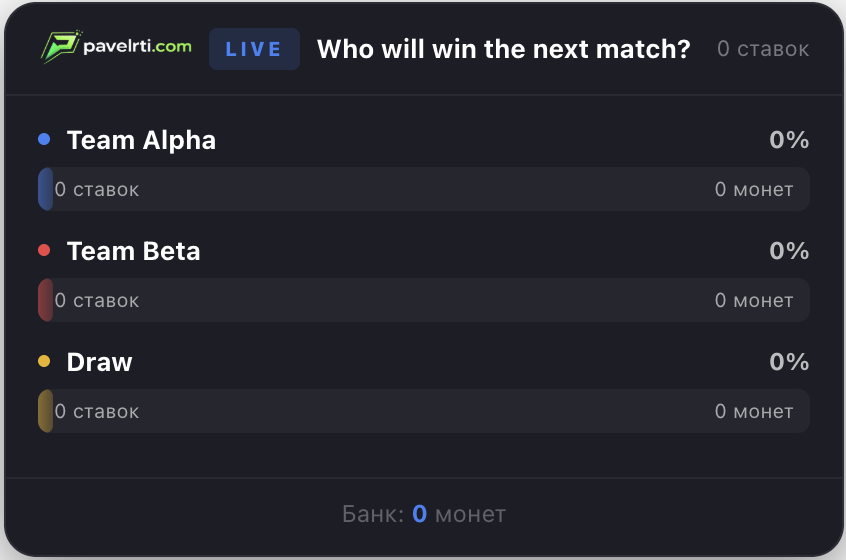Viewport: 846px width, 560px height.
Task: Click the Team Beta progress bar
Action: pyautogui.click(x=423, y=300)
